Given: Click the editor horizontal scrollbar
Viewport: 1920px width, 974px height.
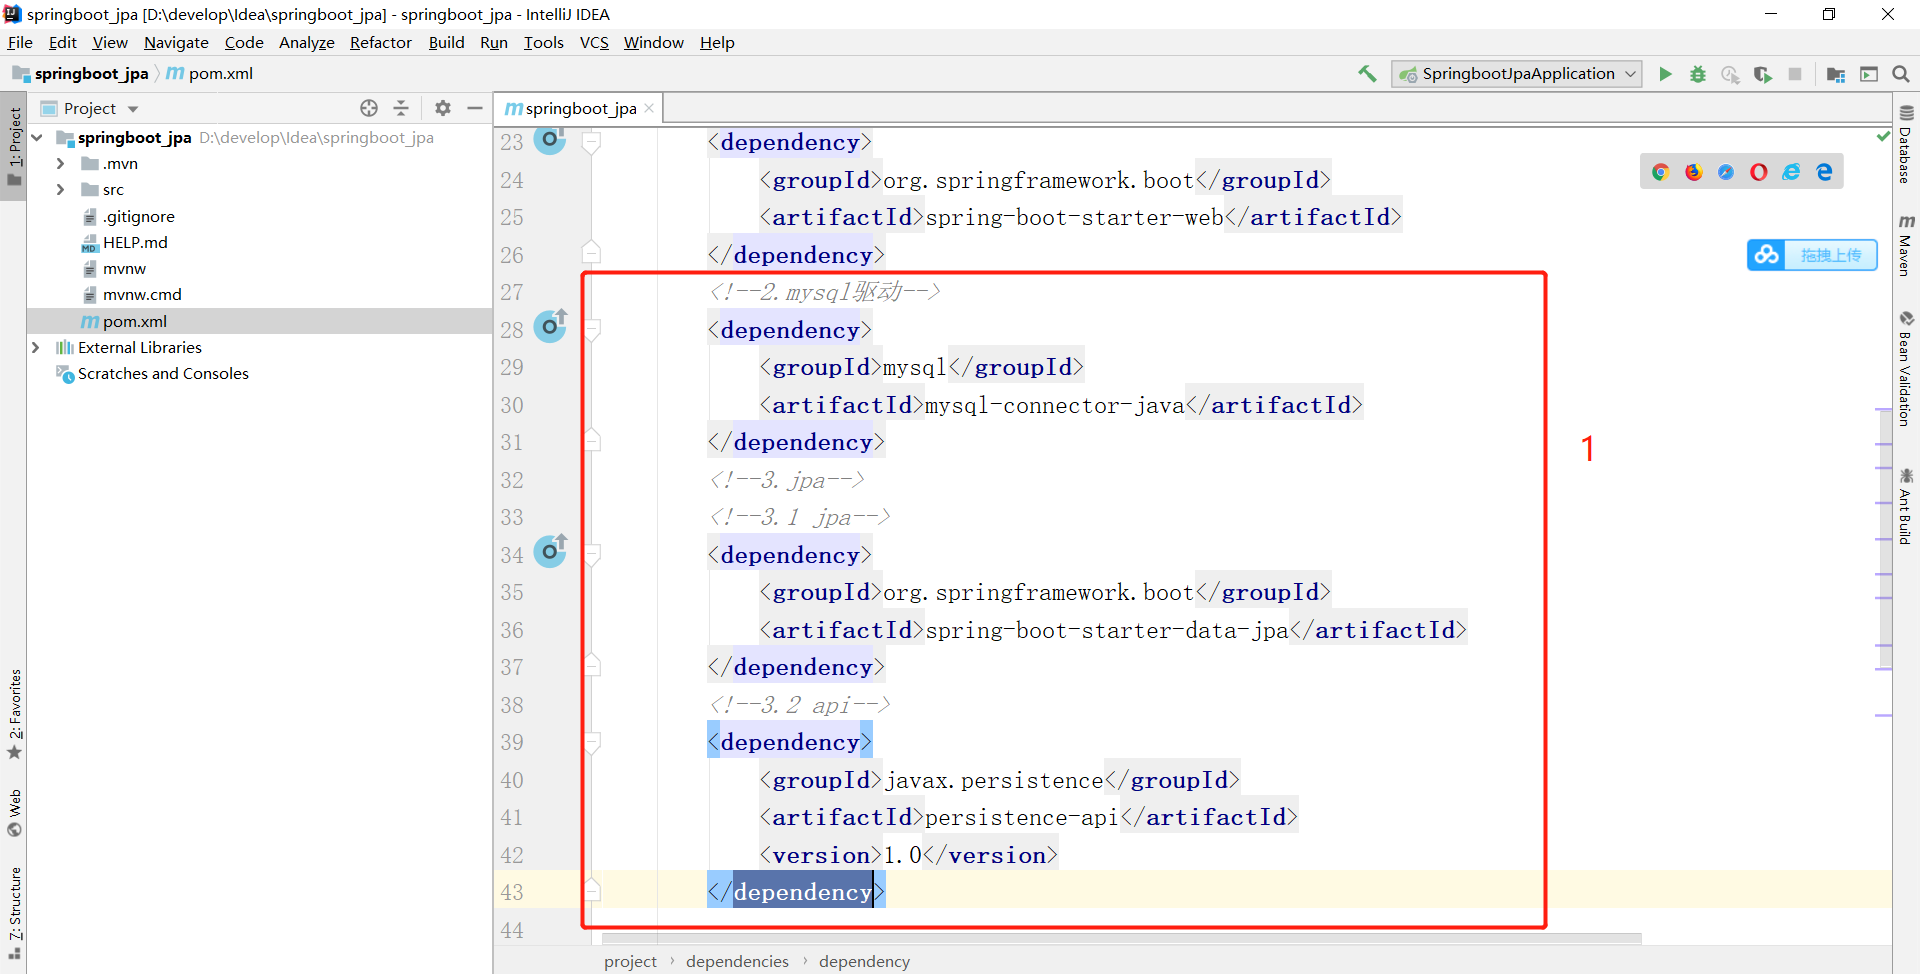Looking at the screenshot, I should (1122, 938).
